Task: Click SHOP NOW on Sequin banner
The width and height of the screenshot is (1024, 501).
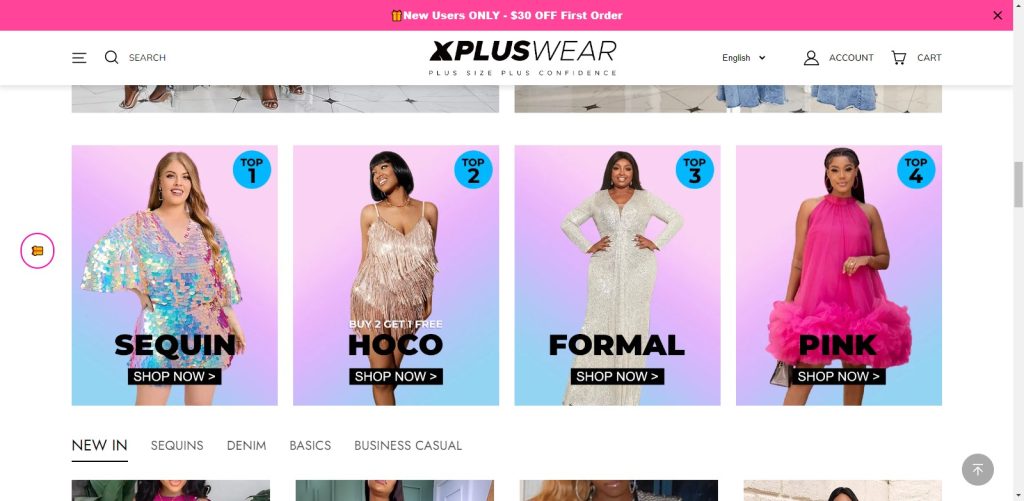Action: tap(174, 376)
